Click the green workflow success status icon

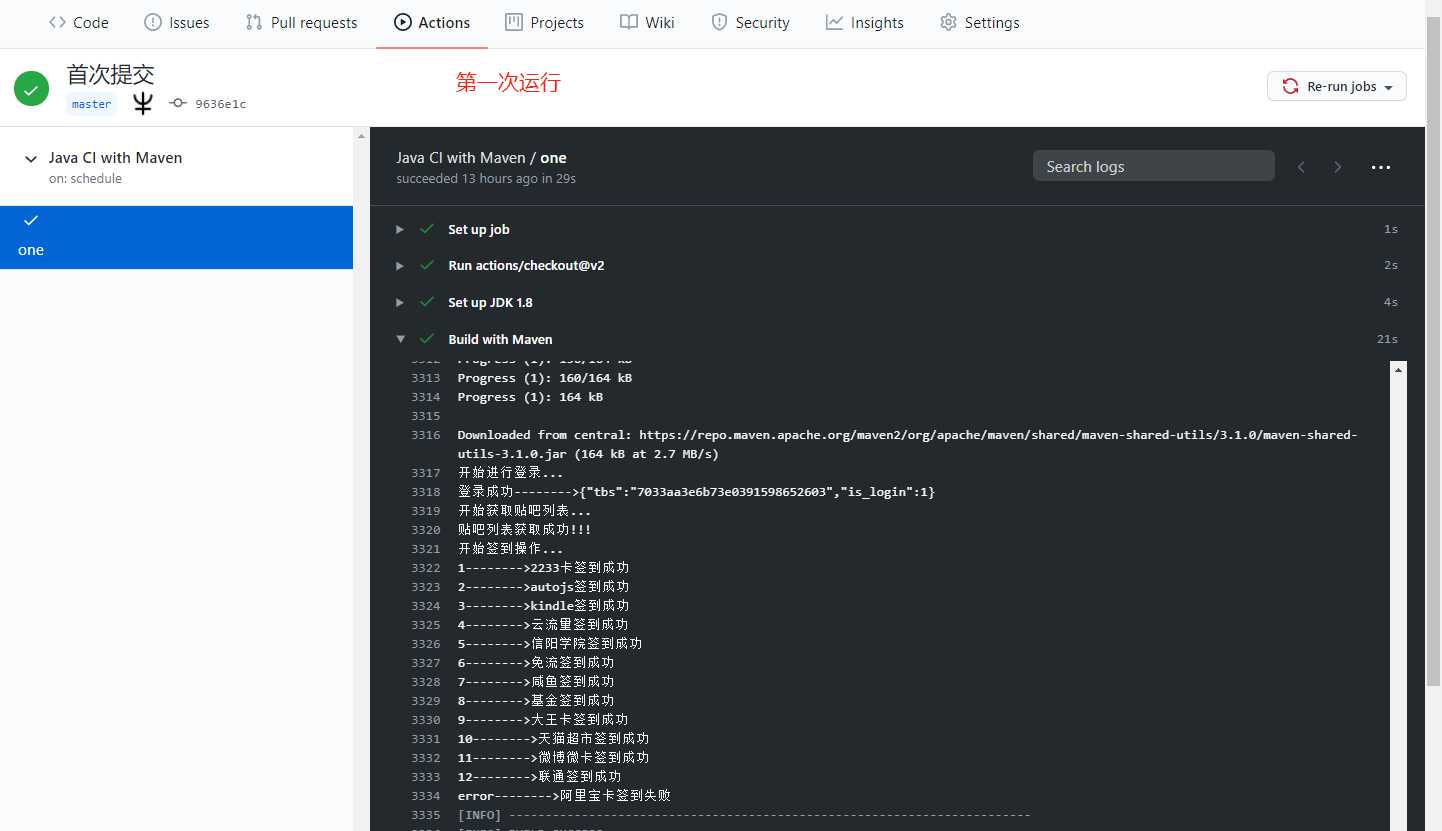point(32,88)
